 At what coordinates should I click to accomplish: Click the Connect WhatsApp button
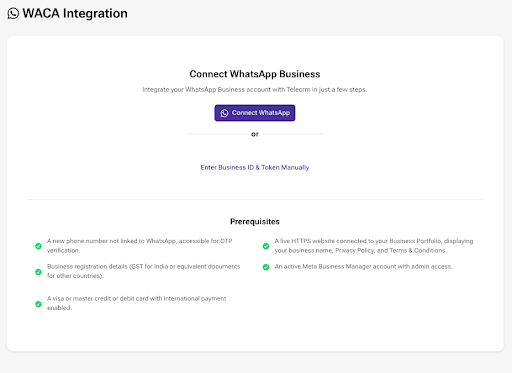pyautogui.click(x=255, y=113)
